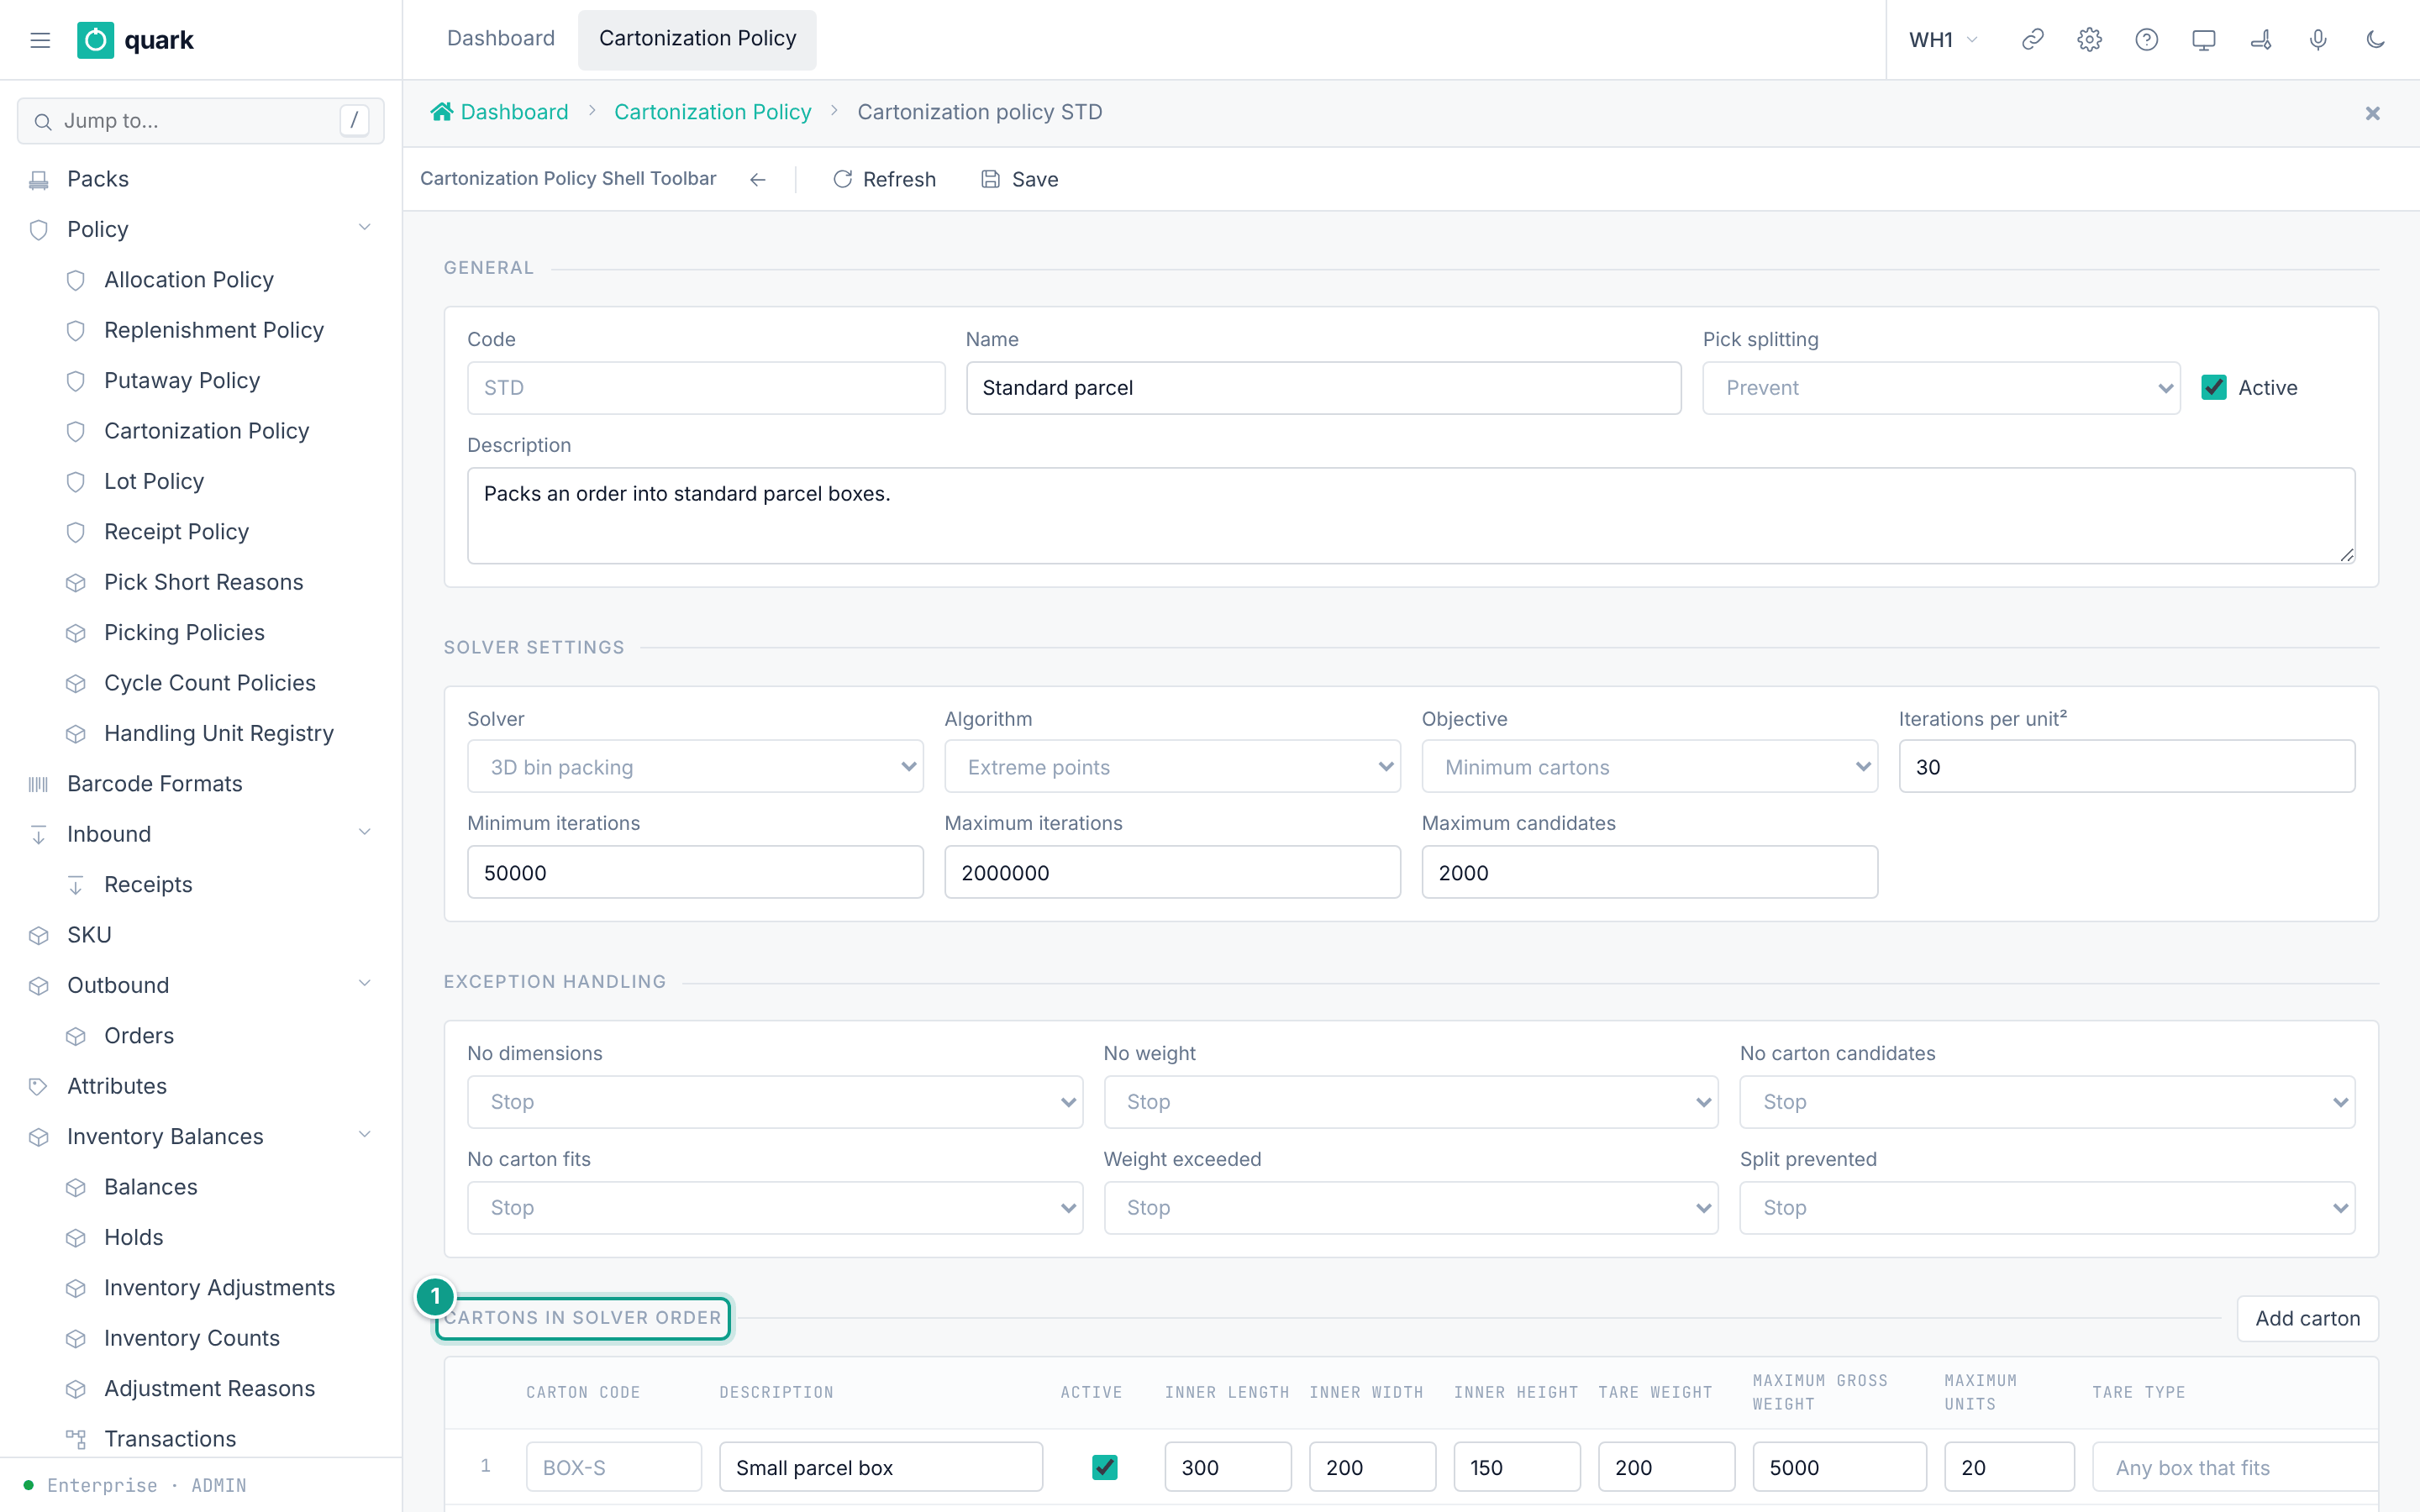Click the Save button
The width and height of the screenshot is (2420, 1512).
tap(1019, 179)
